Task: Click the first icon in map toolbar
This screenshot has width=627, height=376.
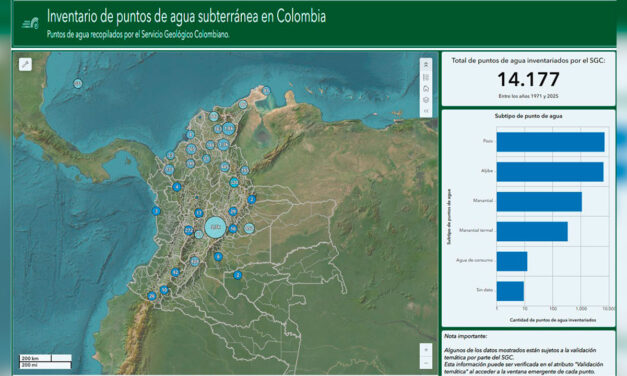Action: (x=426, y=65)
